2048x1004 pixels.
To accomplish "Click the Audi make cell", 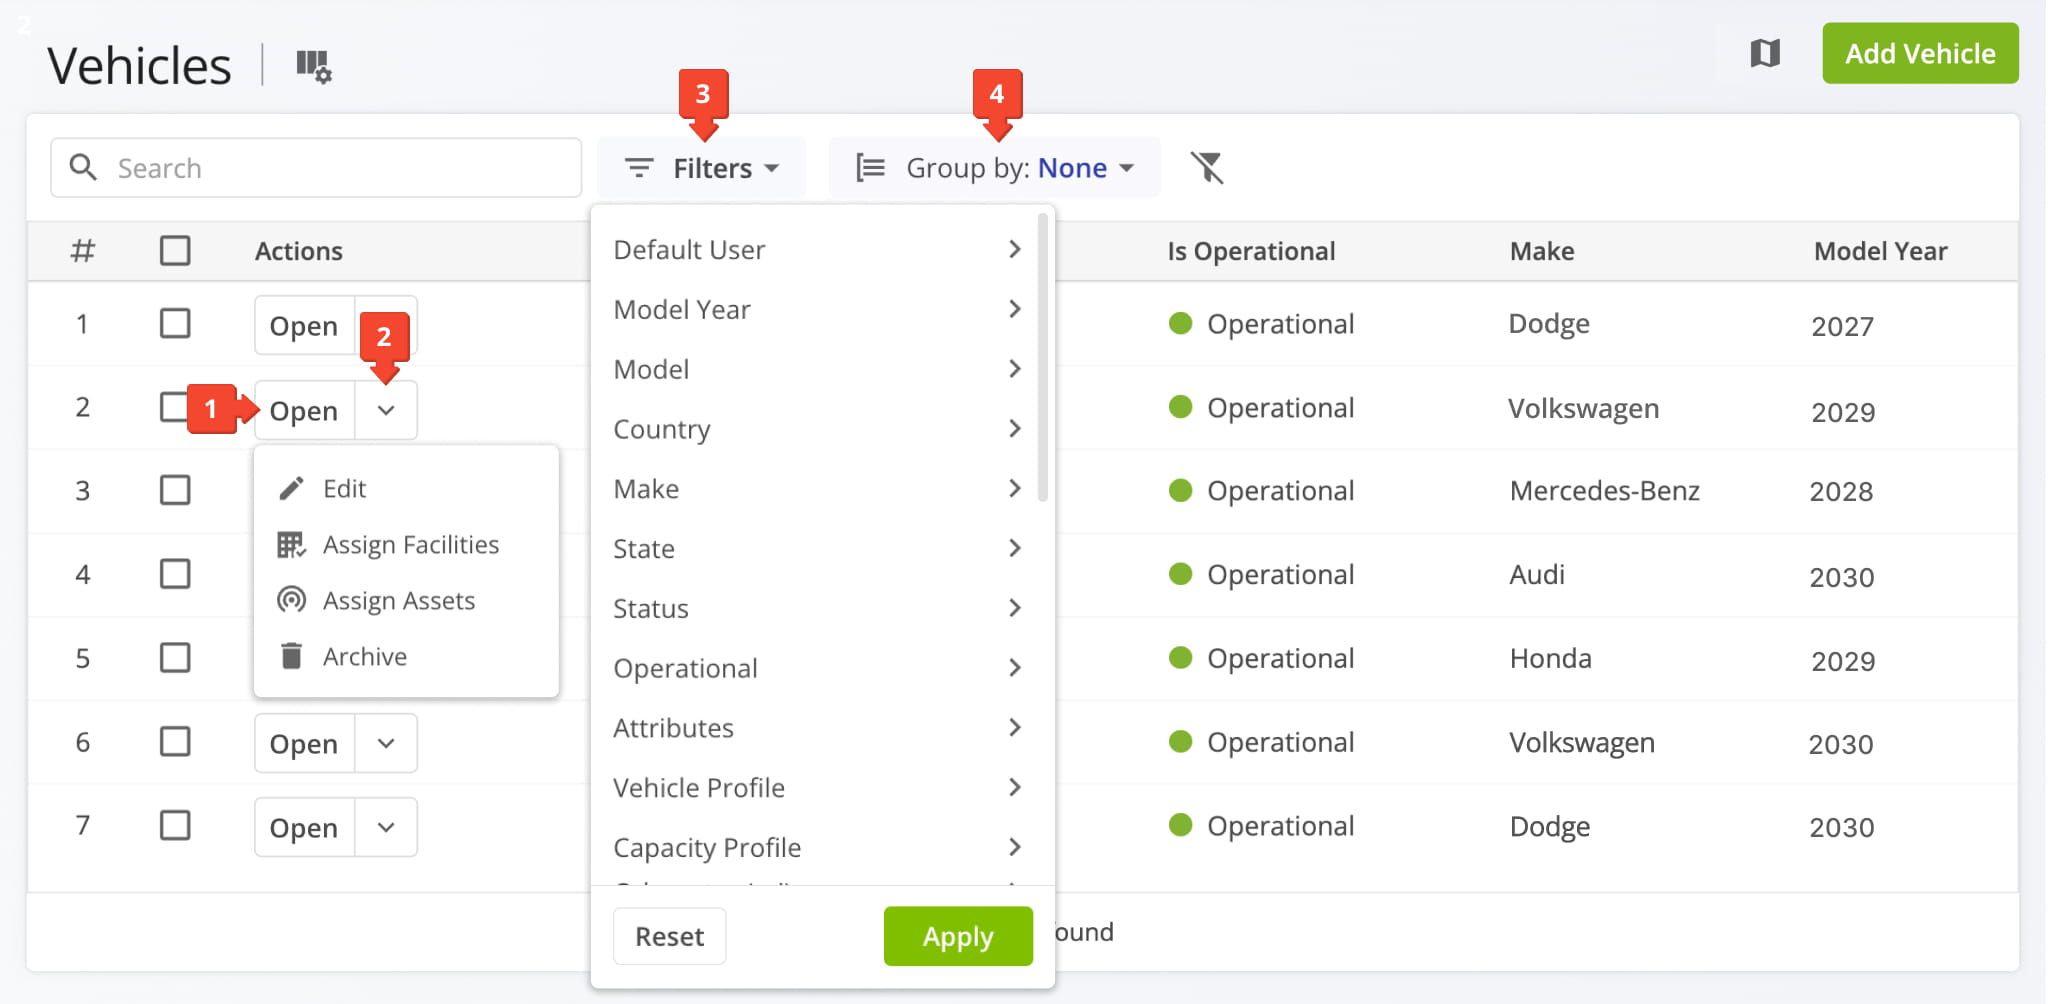I will [x=1537, y=575].
